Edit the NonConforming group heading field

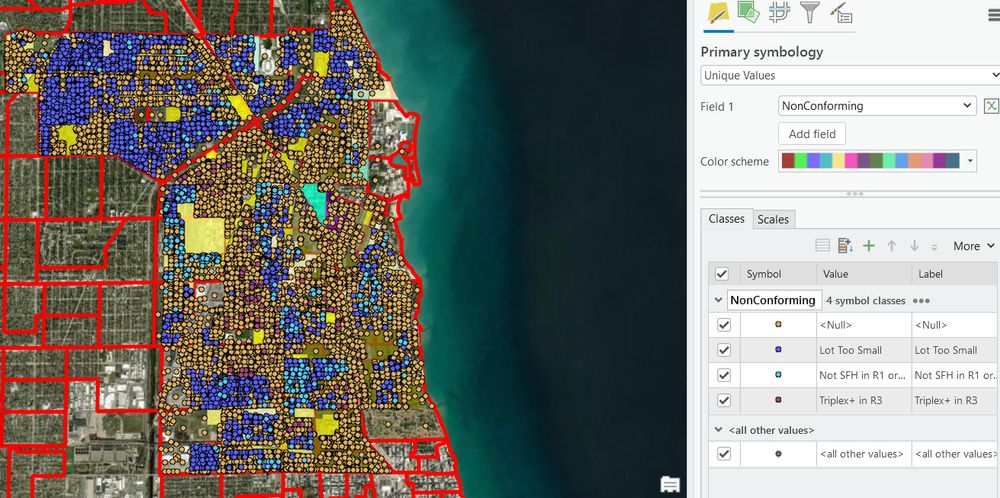click(x=774, y=300)
